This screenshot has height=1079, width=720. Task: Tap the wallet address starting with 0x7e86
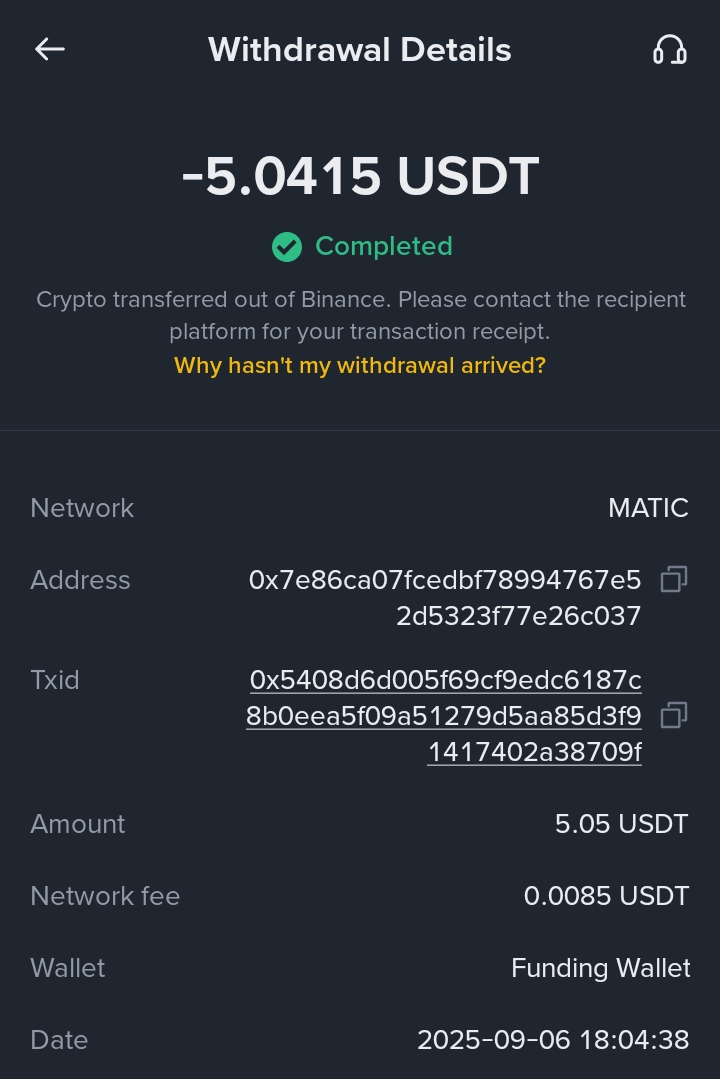coord(445,598)
